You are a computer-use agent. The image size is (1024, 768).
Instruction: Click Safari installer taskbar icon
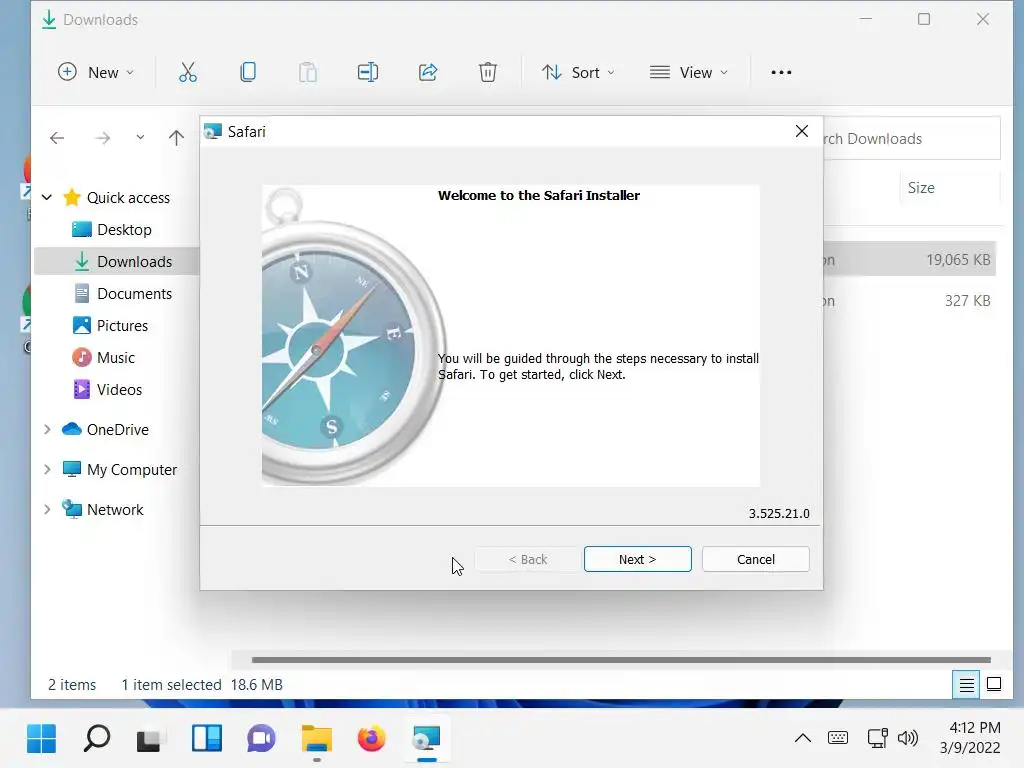426,739
